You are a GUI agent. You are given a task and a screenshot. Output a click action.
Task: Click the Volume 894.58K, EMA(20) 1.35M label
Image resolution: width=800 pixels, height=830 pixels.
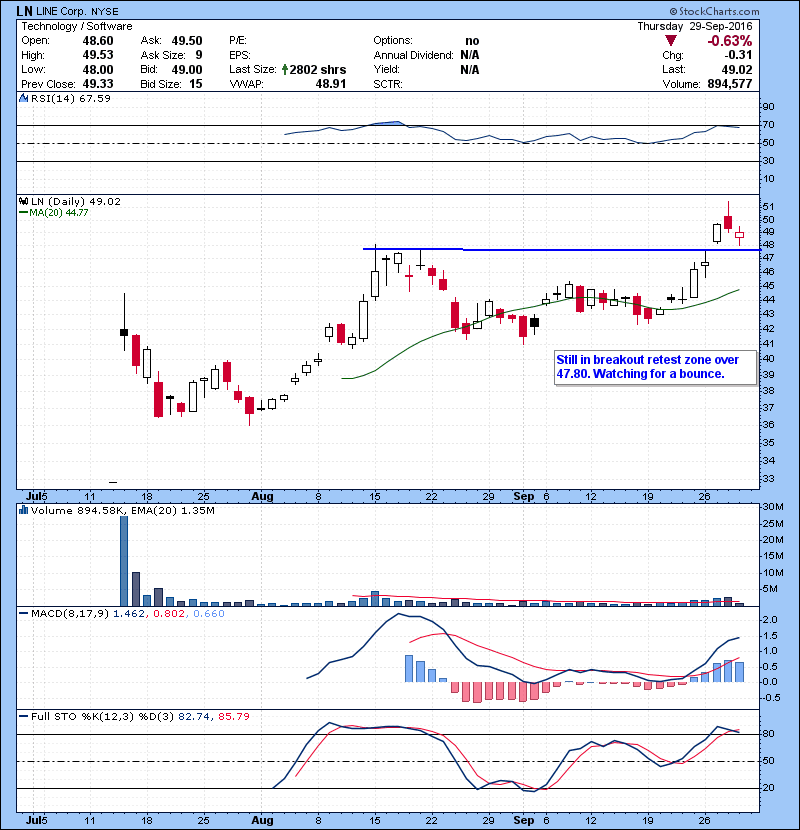point(123,510)
